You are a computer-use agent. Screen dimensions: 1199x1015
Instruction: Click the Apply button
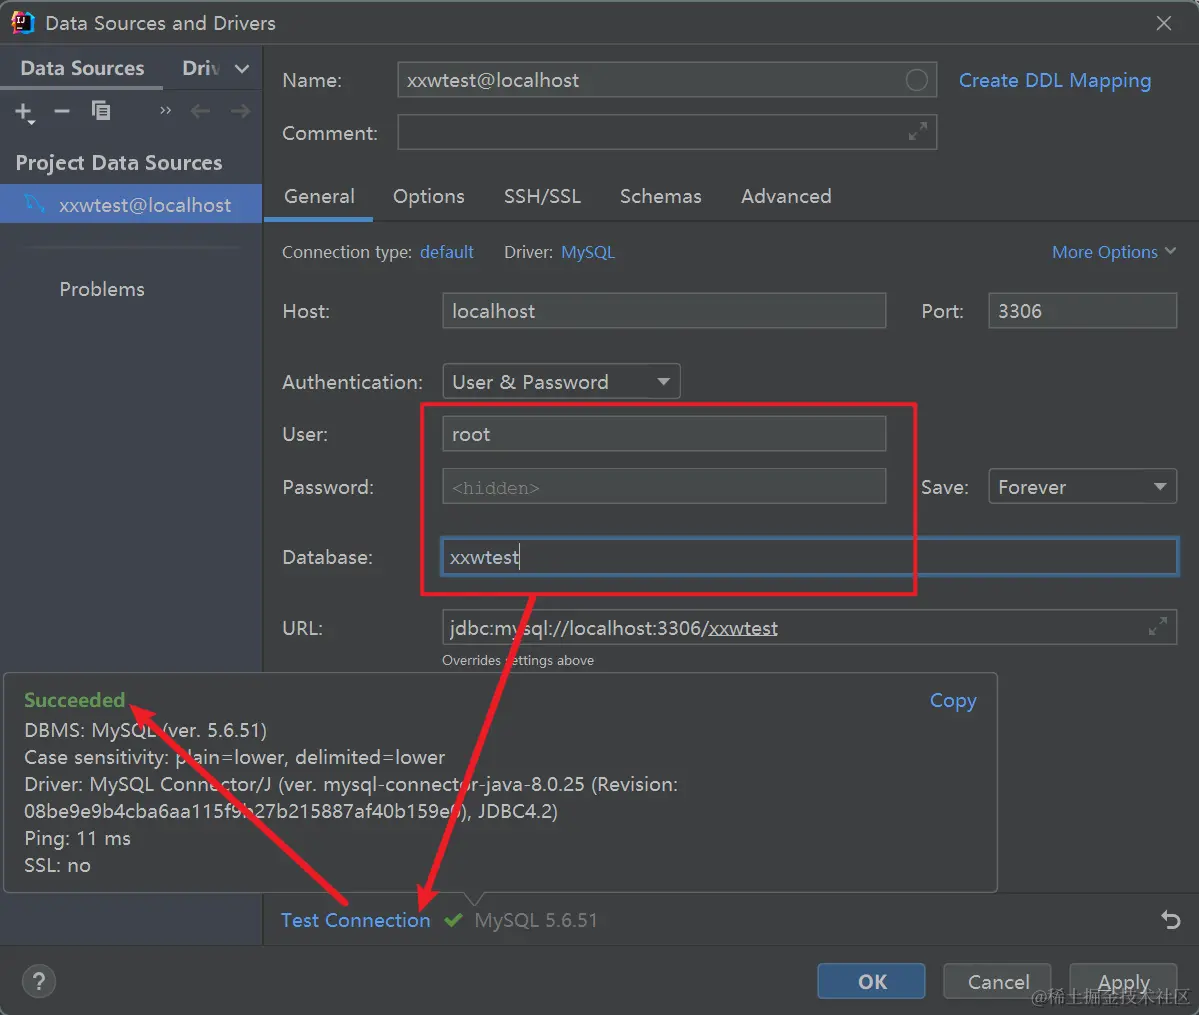click(x=1123, y=981)
